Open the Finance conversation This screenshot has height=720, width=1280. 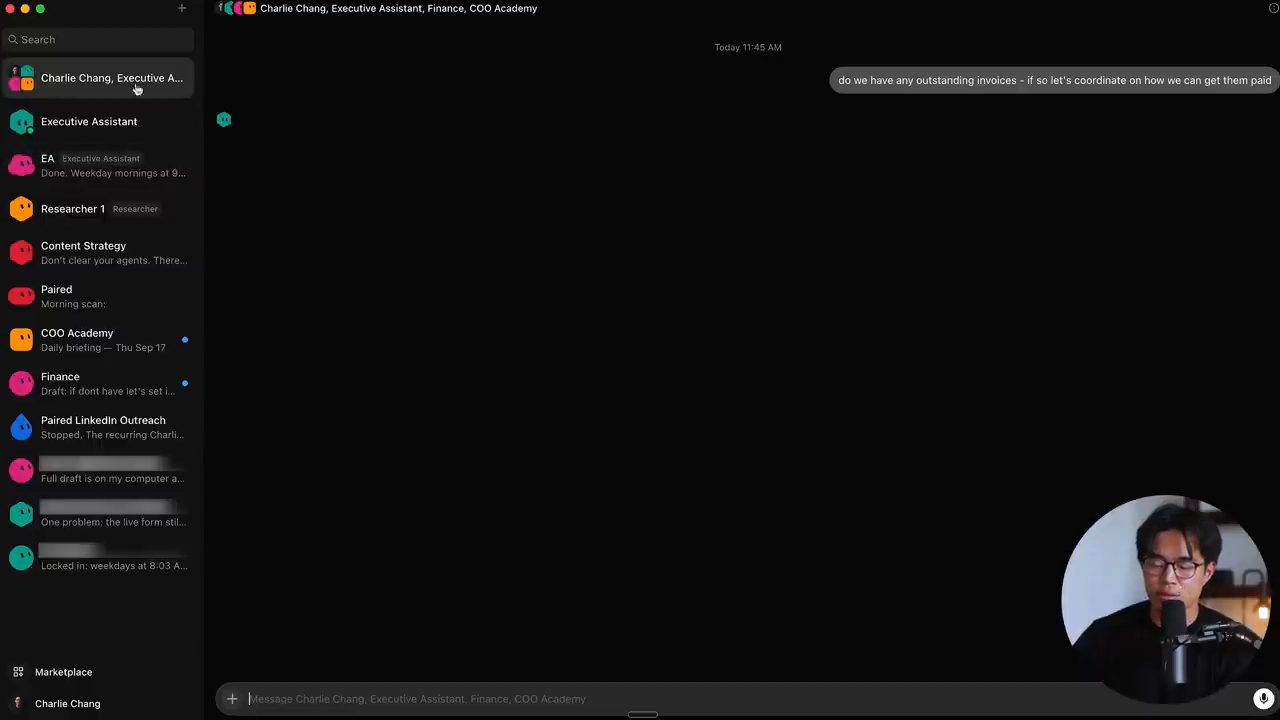click(x=98, y=384)
